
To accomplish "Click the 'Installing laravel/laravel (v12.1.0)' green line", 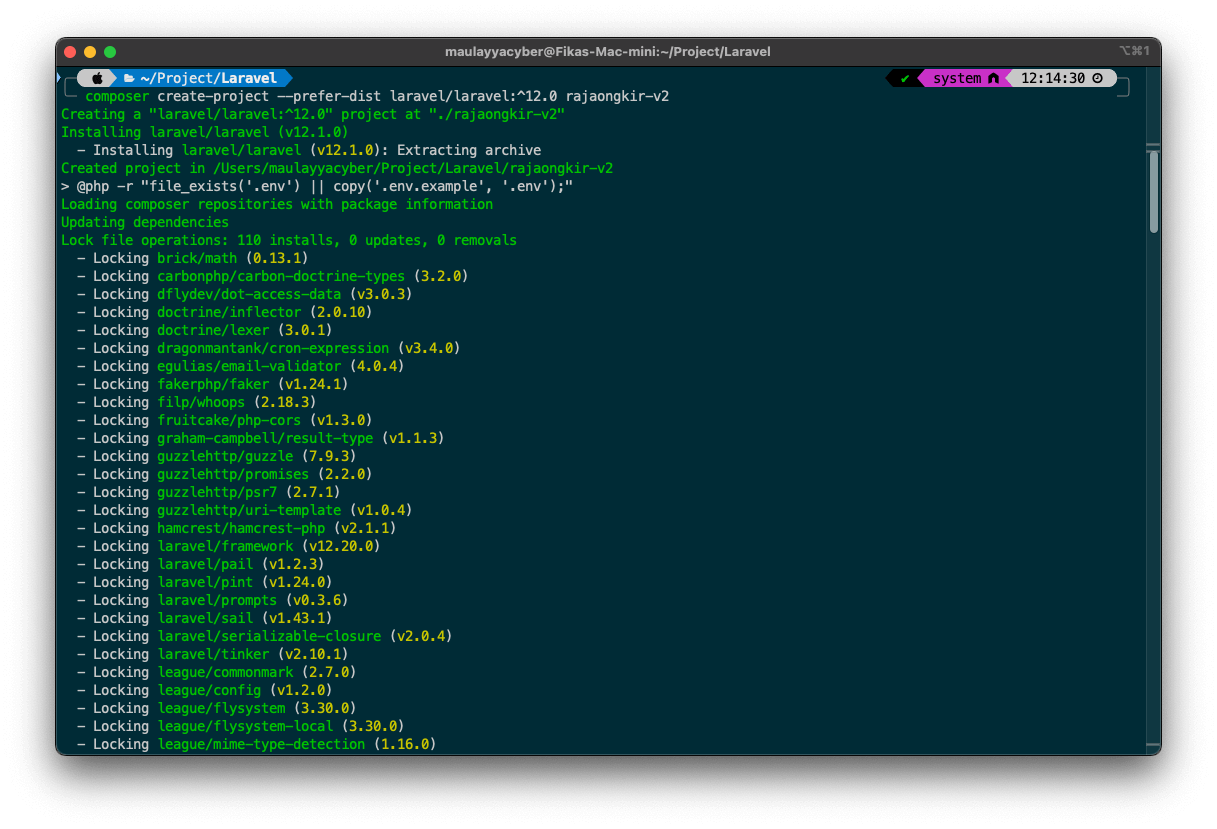I will [205, 132].
